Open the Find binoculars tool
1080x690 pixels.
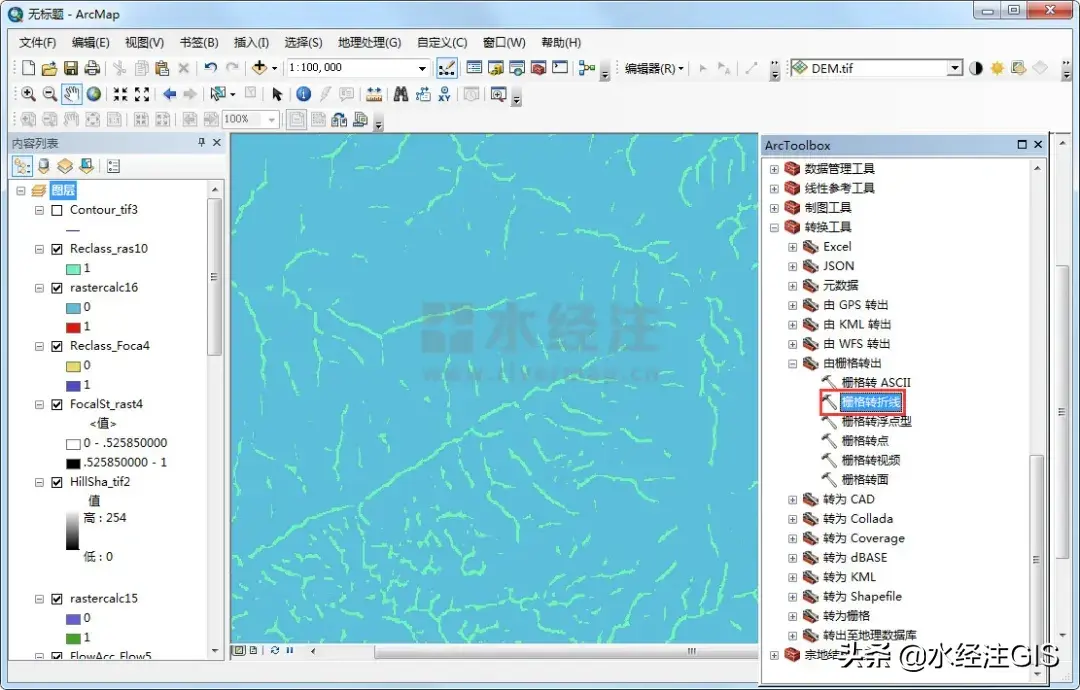pyautogui.click(x=400, y=94)
